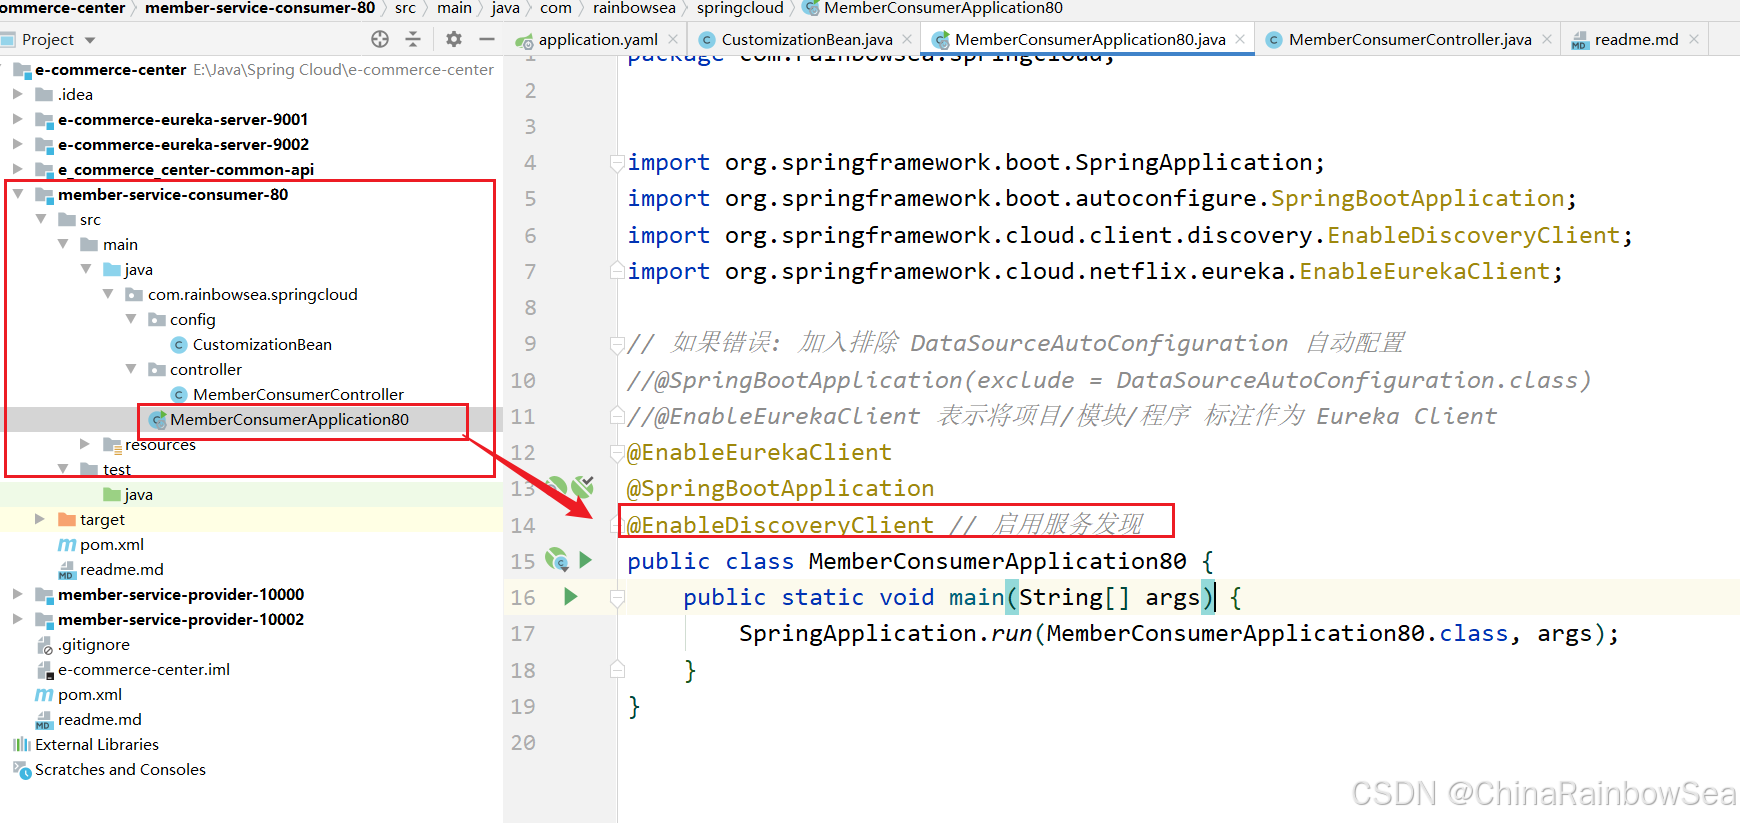
Task: Click @SpringBootApplication annotation on line 13
Action: click(780, 488)
